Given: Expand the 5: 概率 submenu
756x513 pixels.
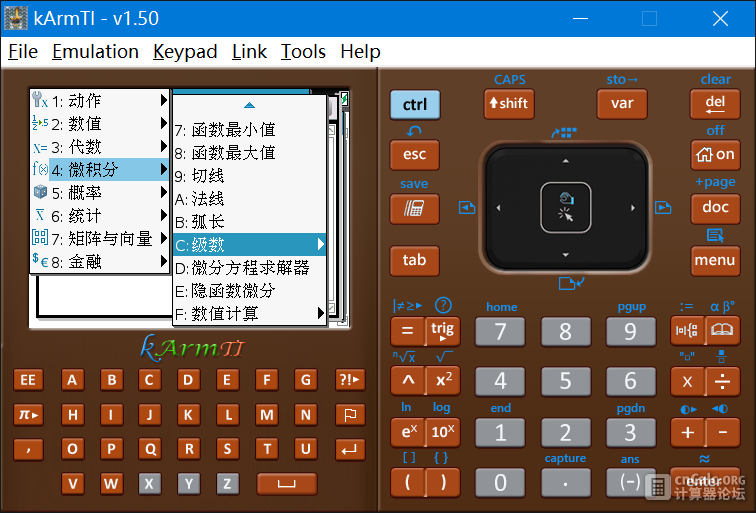Looking at the screenshot, I should click(100, 193).
